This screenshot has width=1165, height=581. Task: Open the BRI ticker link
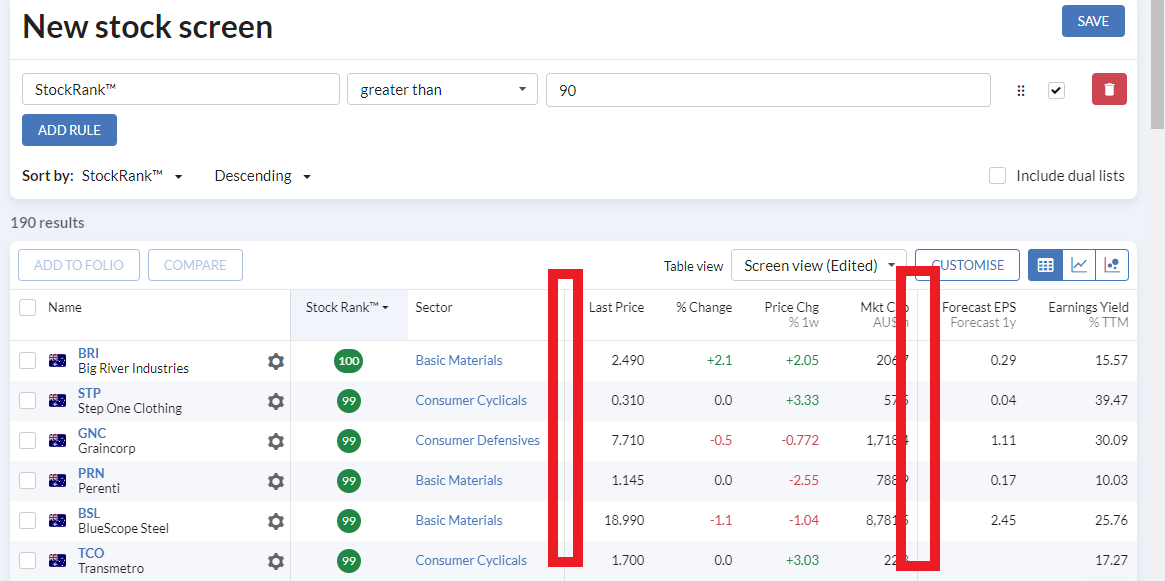click(x=88, y=353)
